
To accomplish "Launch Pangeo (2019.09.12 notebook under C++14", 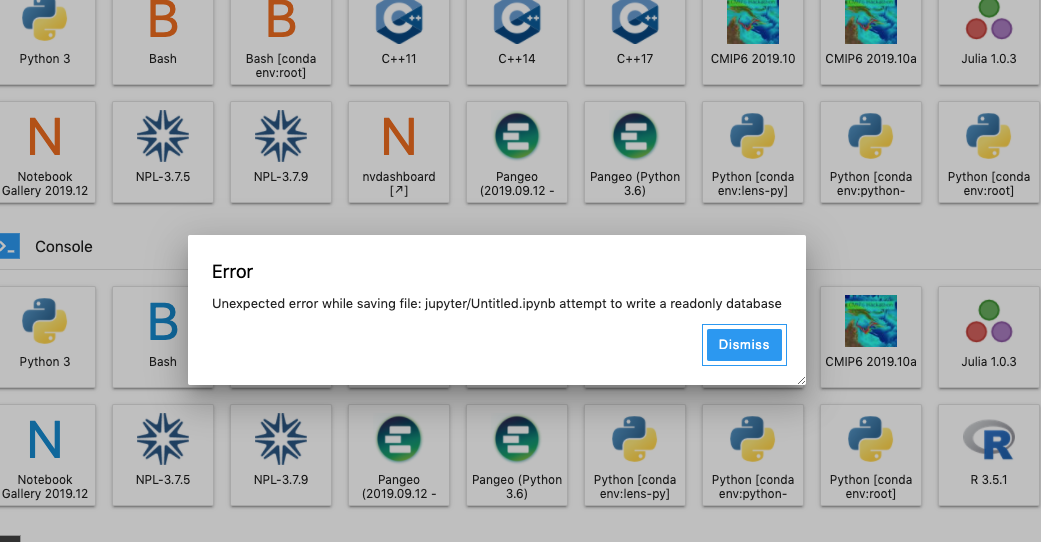I will [517, 152].
